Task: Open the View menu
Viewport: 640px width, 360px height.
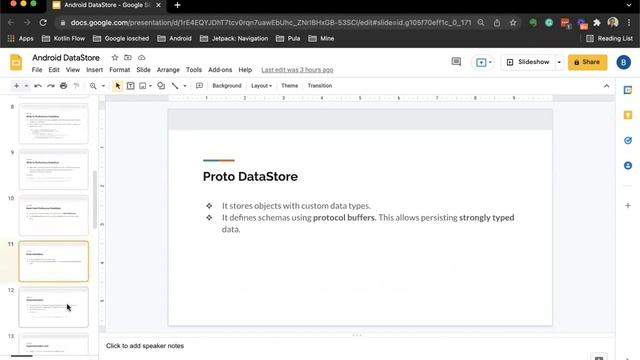Action: click(73, 70)
